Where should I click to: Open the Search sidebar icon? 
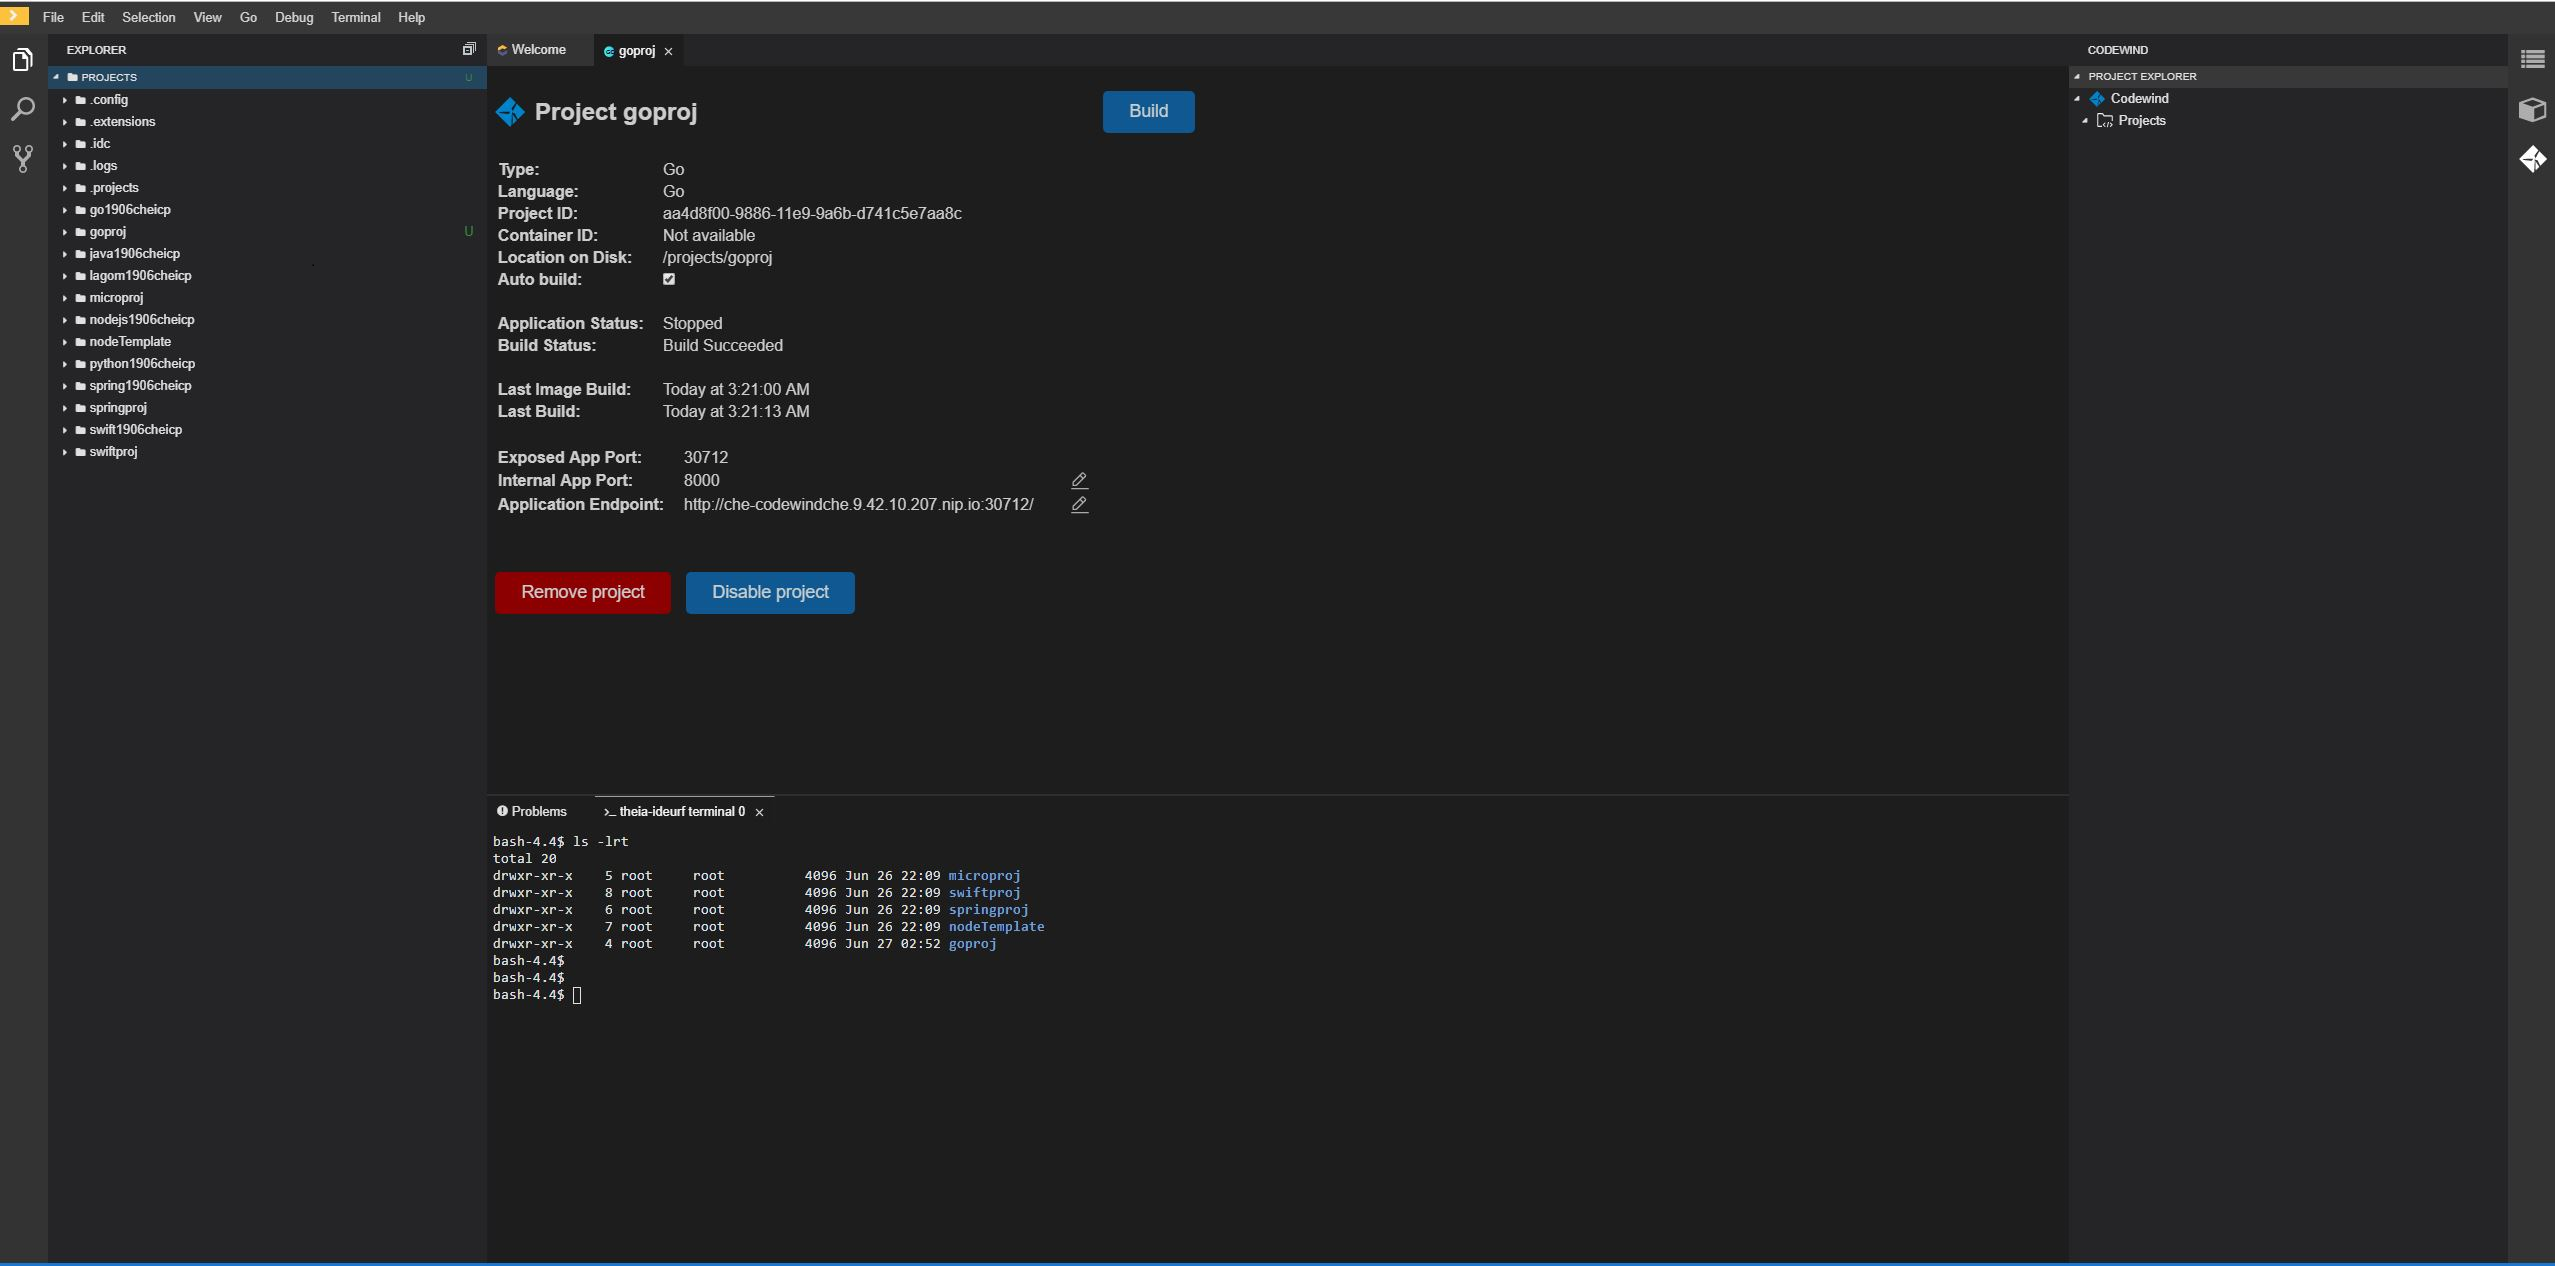point(22,110)
